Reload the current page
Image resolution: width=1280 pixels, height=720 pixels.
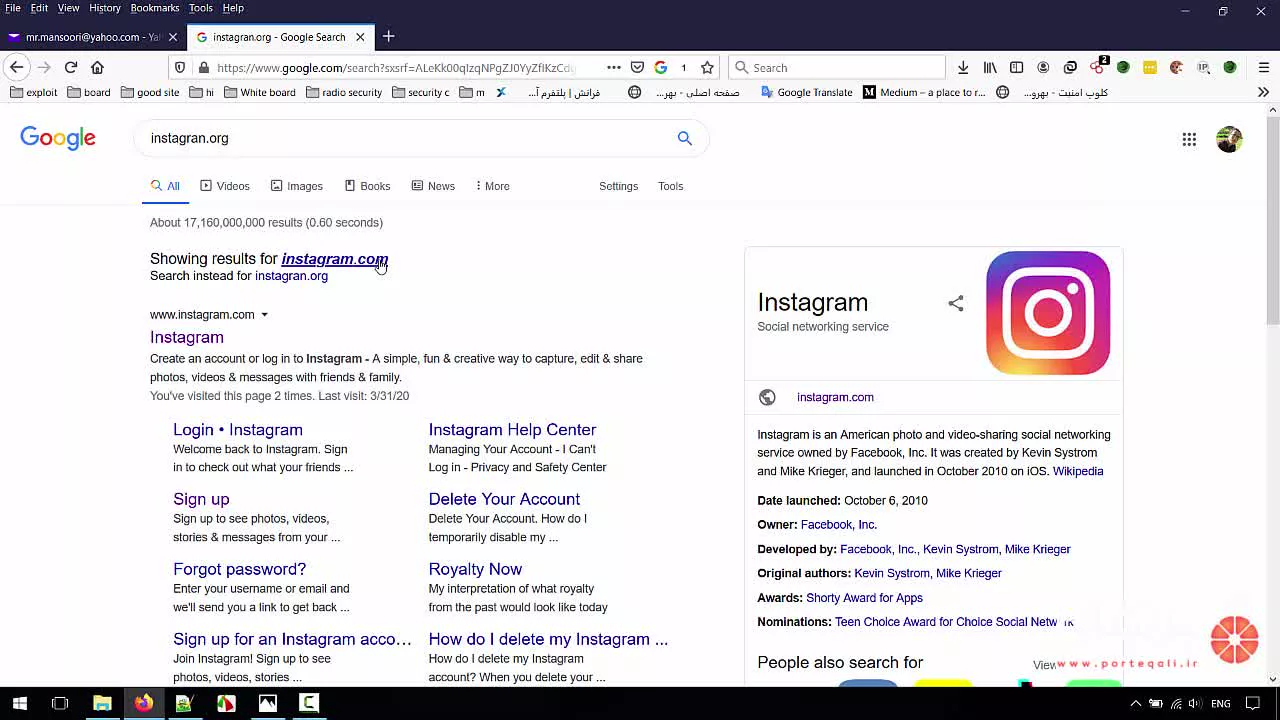pos(71,67)
